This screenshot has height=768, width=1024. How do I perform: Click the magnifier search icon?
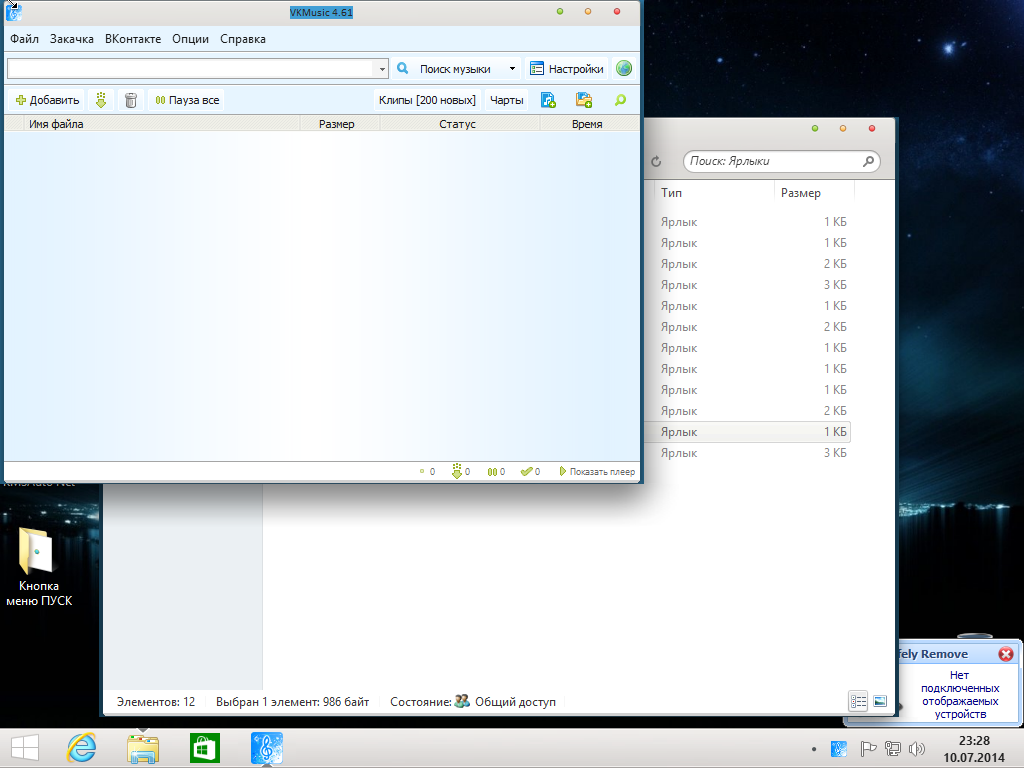click(403, 68)
